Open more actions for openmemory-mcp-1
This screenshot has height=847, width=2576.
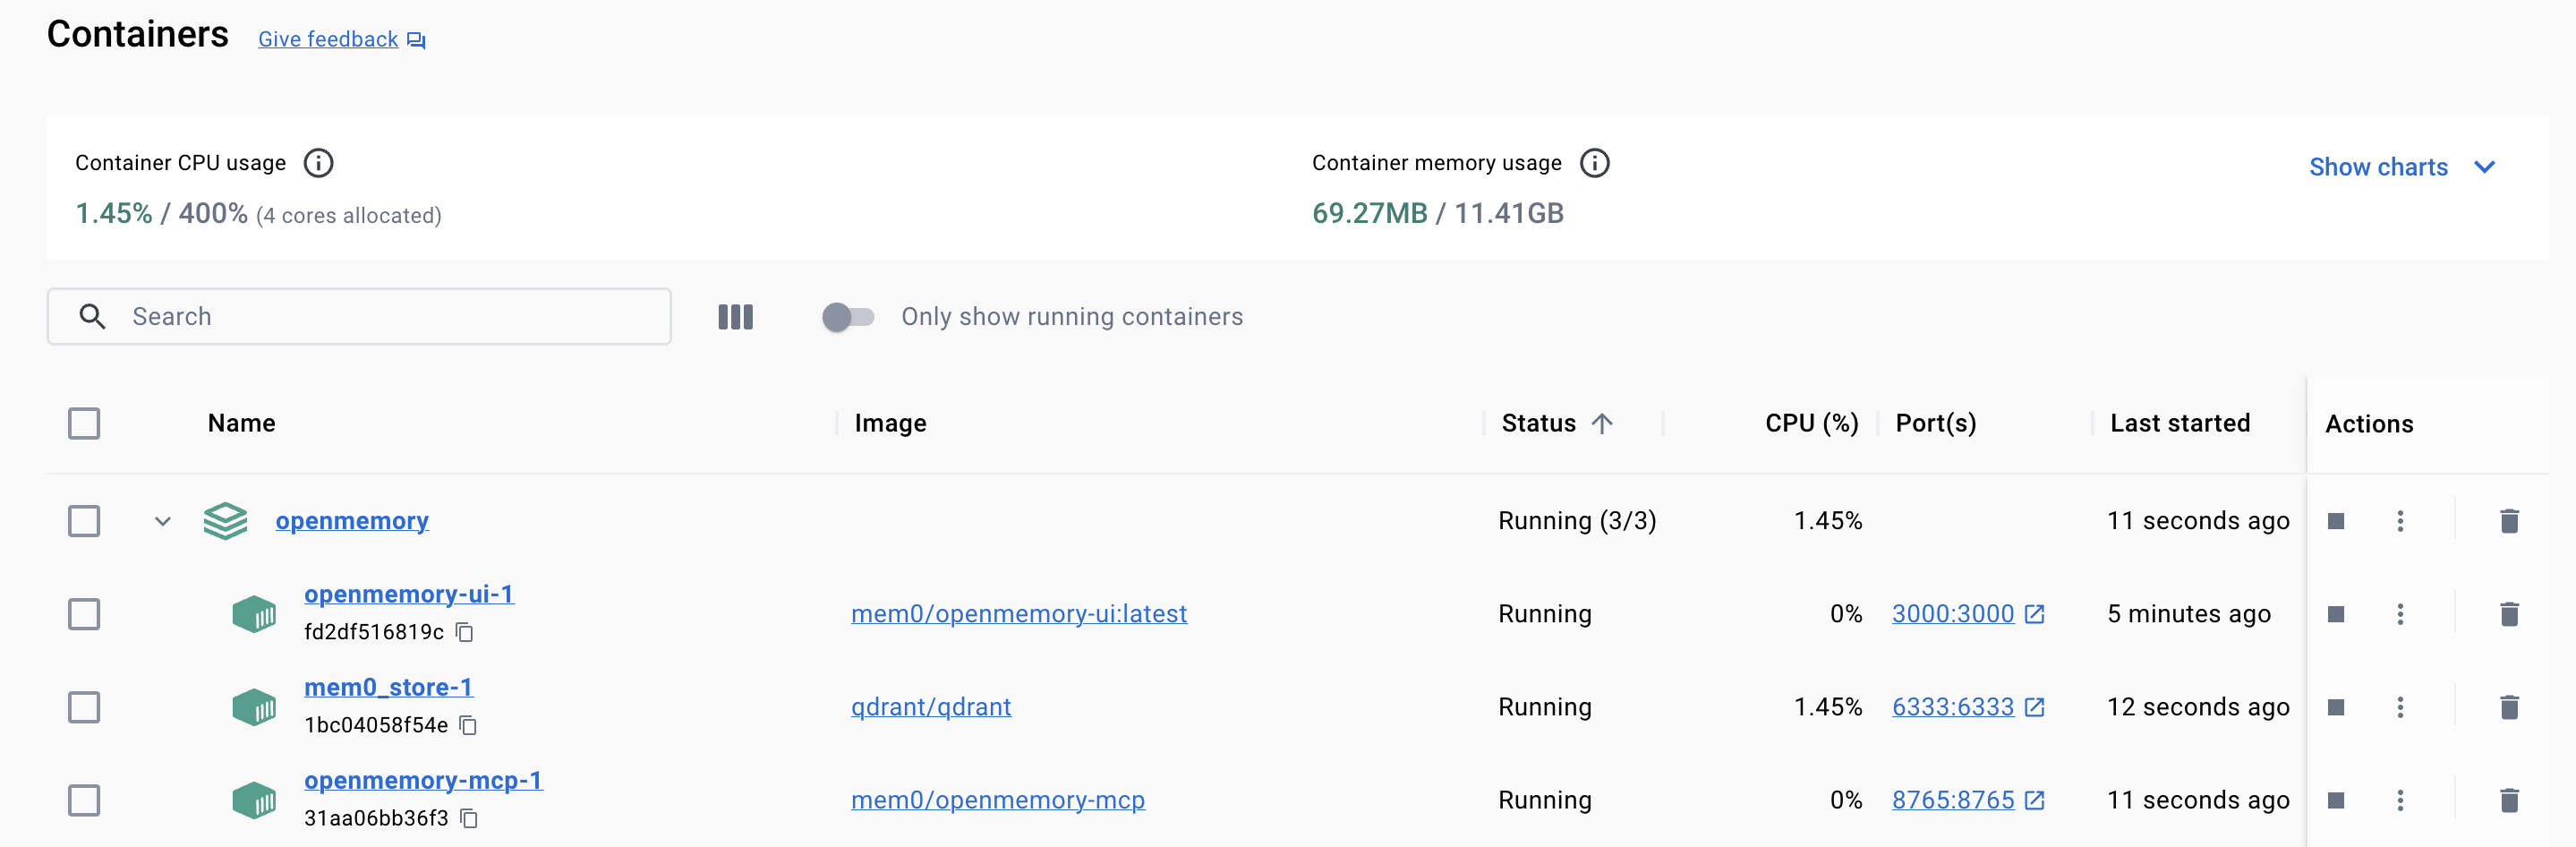click(x=2400, y=800)
